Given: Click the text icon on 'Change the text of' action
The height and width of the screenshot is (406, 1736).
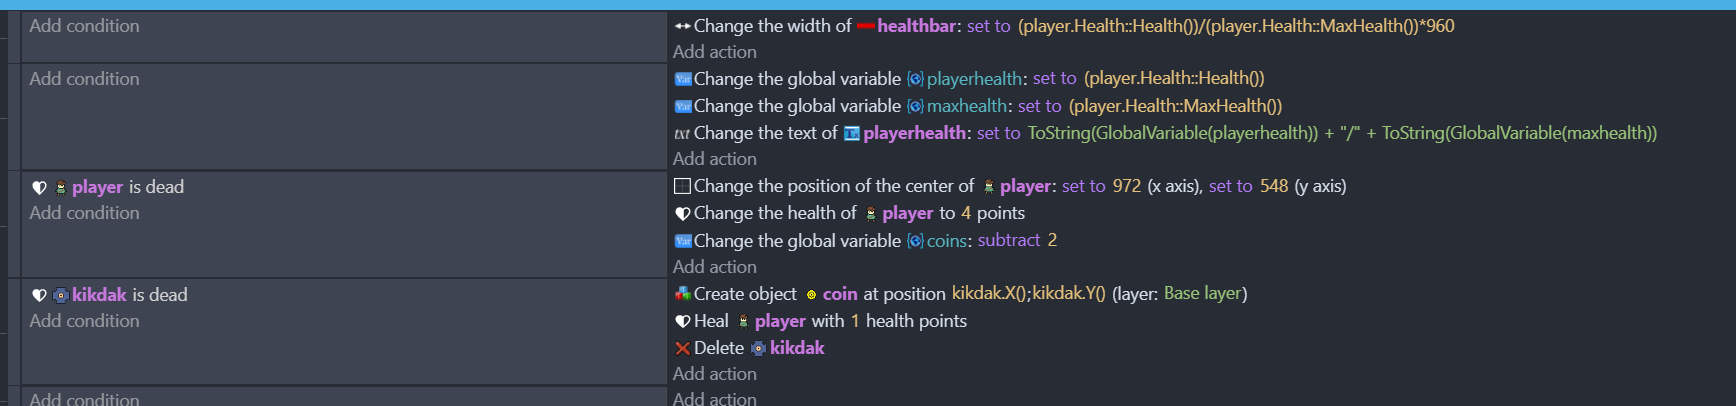Looking at the screenshot, I should pyautogui.click(x=683, y=133).
